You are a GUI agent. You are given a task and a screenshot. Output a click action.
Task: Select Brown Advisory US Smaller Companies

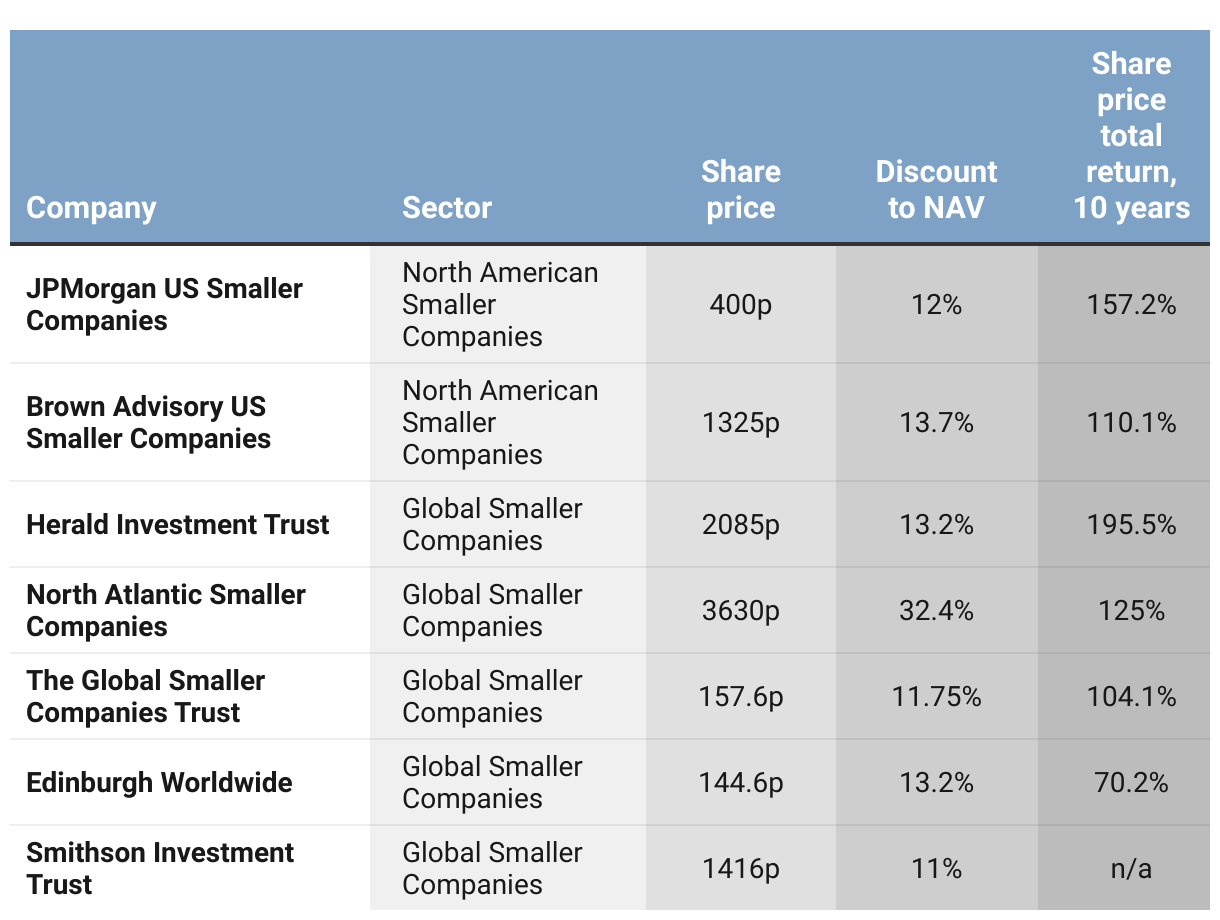(x=149, y=423)
